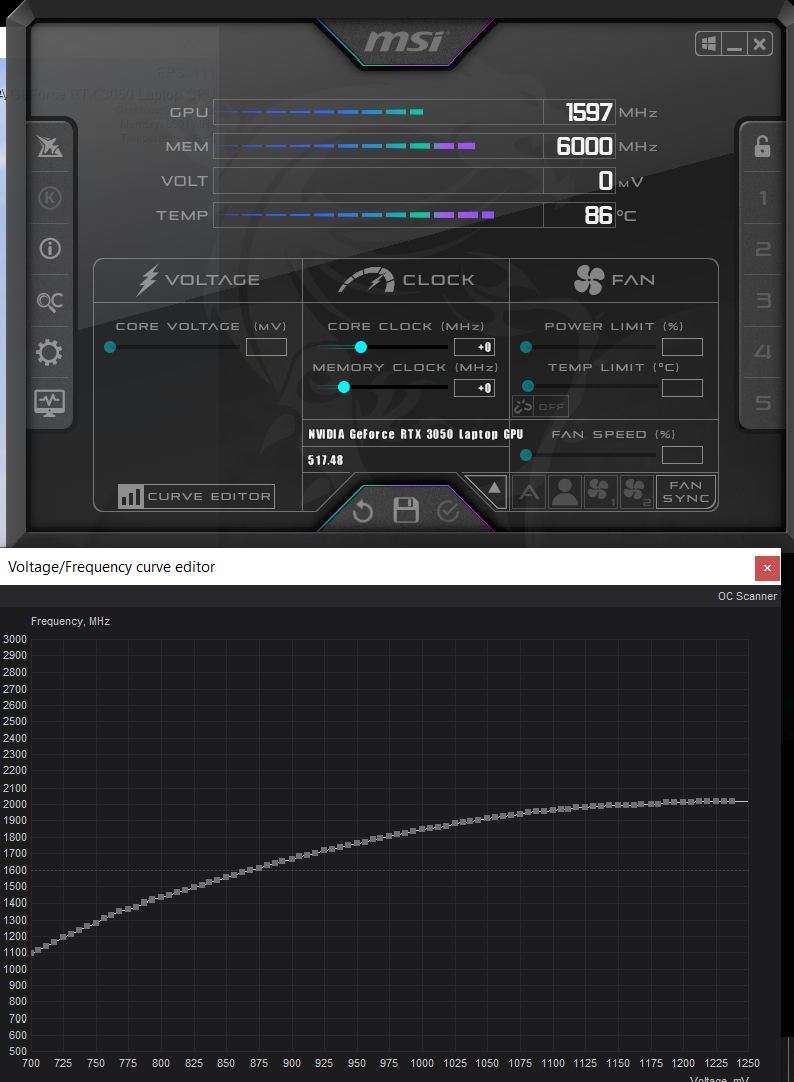Show the system information icon

49,249
